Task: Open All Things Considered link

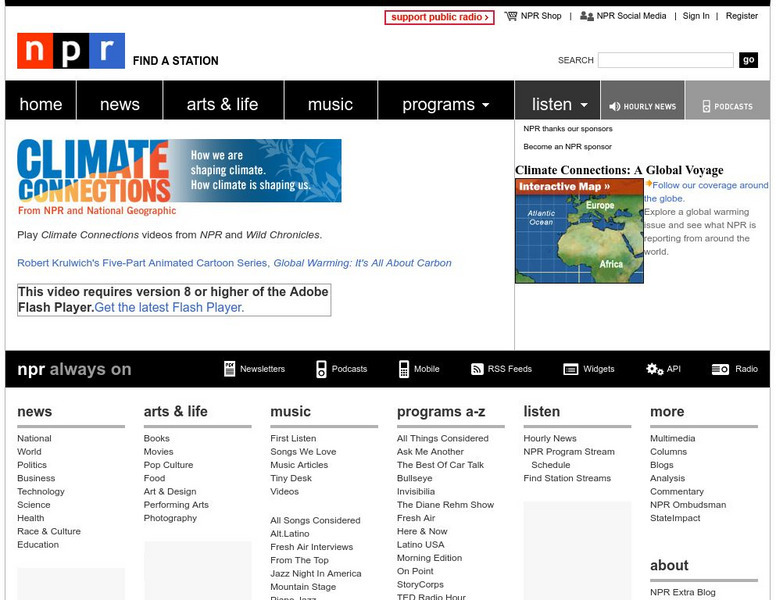Action: click(442, 438)
